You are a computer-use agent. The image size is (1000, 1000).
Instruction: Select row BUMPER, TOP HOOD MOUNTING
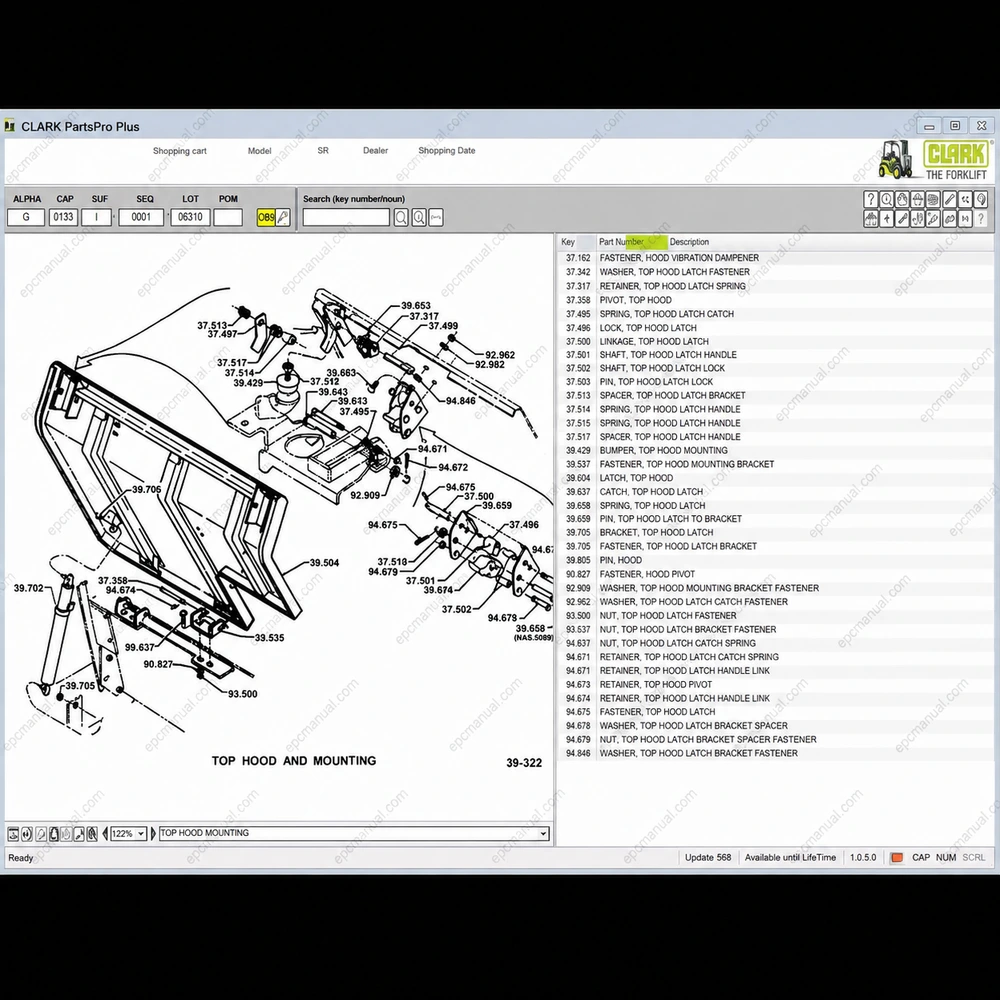[x=776, y=450]
